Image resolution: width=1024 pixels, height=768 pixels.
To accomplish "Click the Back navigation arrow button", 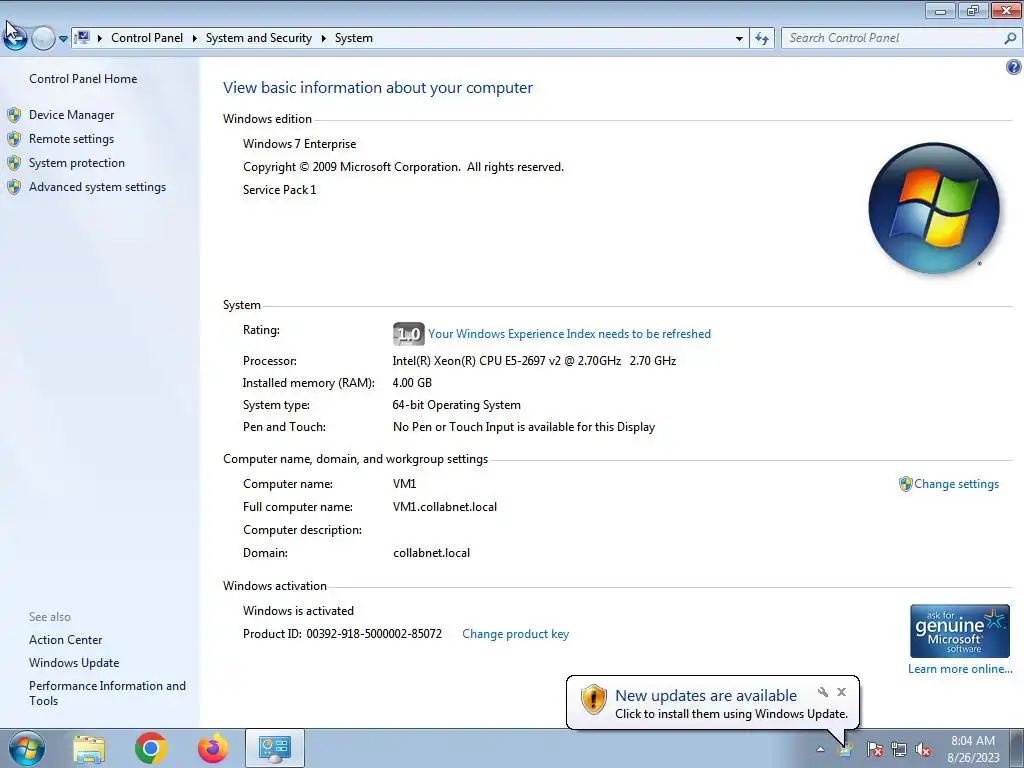I will (x=14, y=39).
